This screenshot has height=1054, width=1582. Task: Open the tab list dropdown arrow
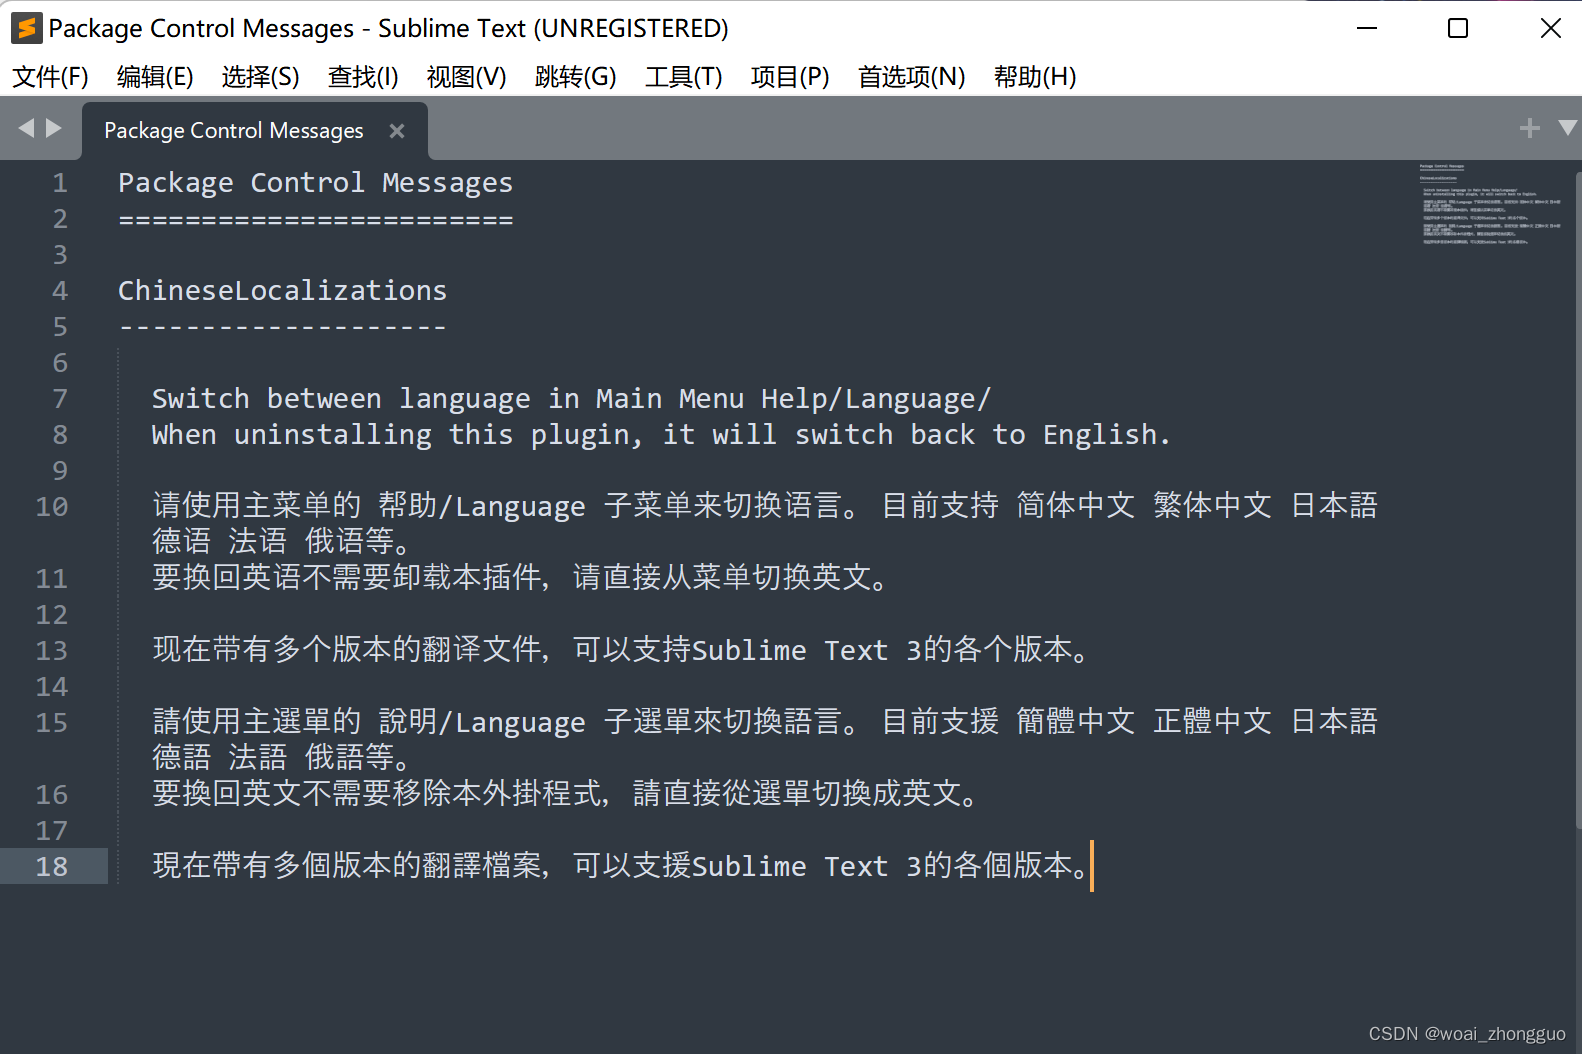1567,128
